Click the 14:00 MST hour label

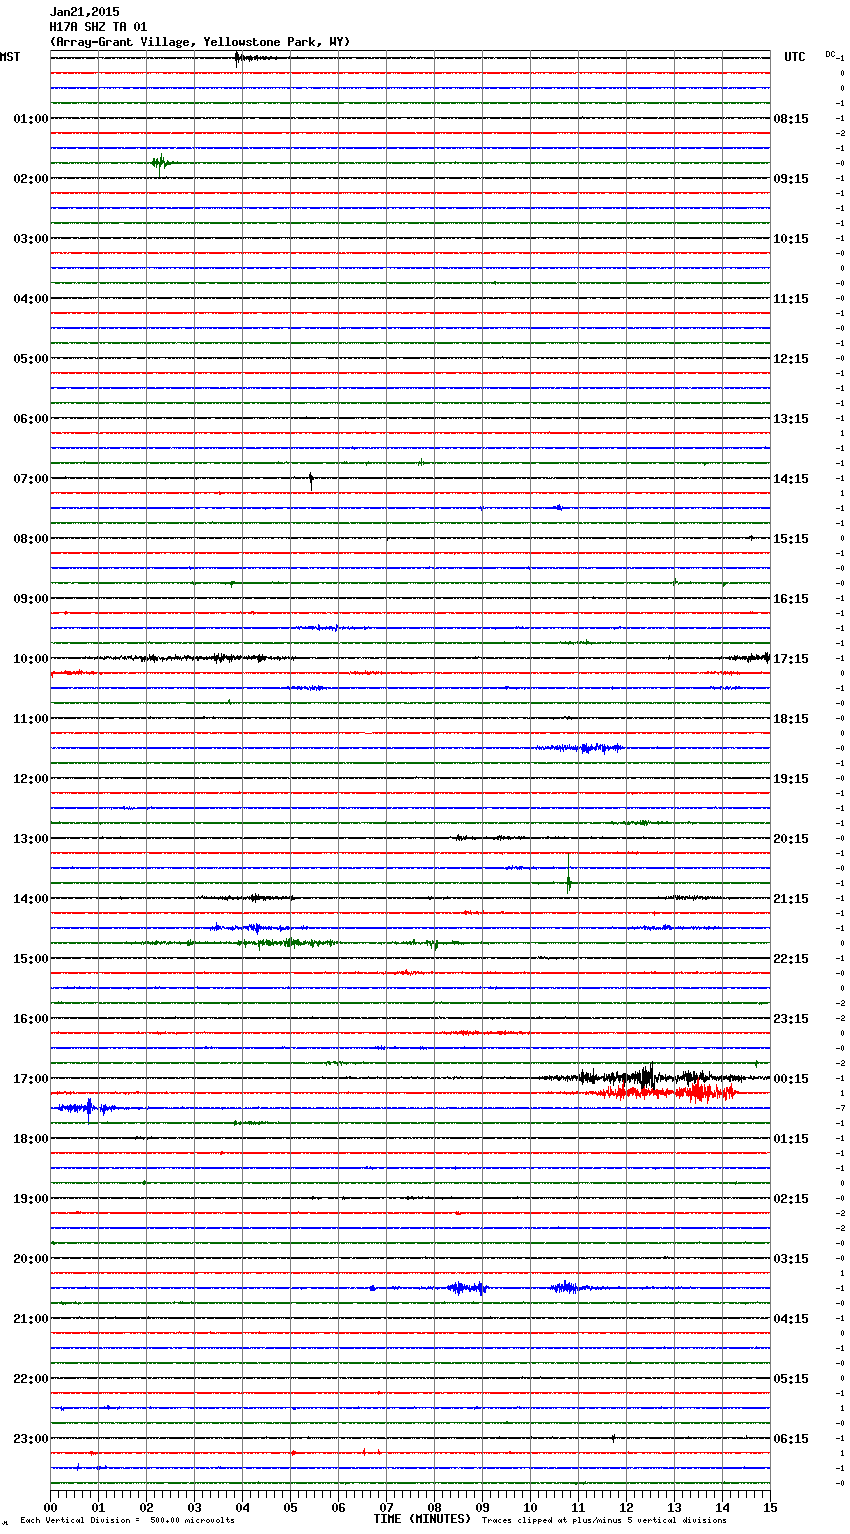(31, 899)
